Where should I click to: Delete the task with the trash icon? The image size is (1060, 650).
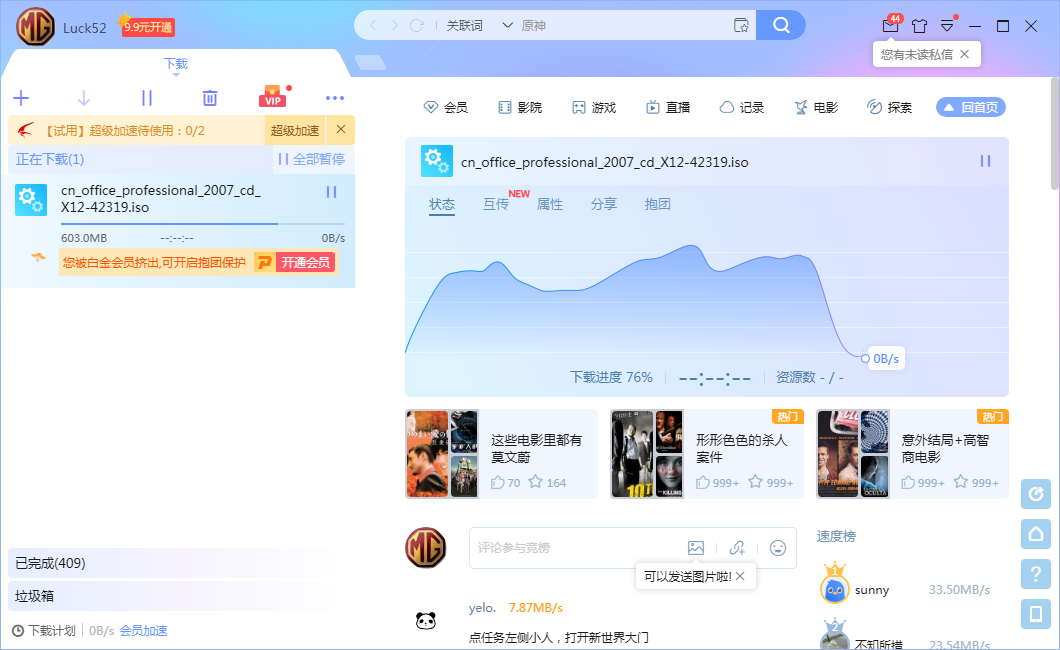[x=210, y=99]
